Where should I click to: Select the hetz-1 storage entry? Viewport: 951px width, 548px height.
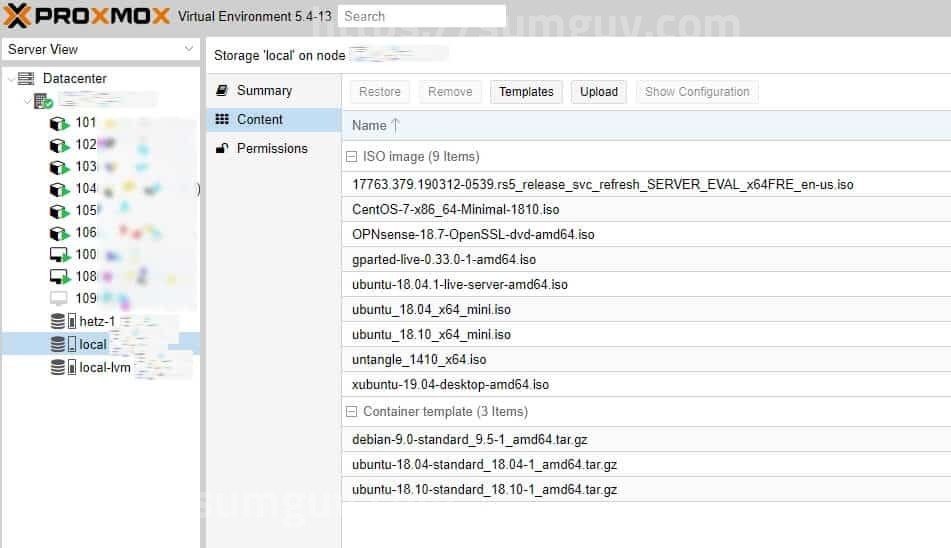[x=97, y=321]
